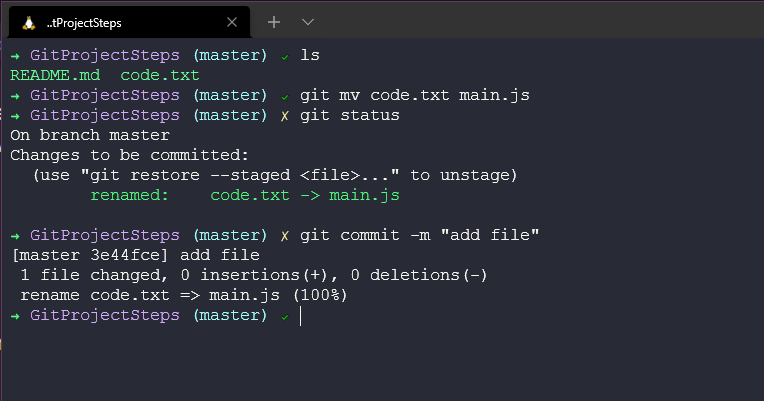This screenshot has width=764, height=401.
Task: Click the yellow X mark before git commit
Action: (x=285, y=235)
